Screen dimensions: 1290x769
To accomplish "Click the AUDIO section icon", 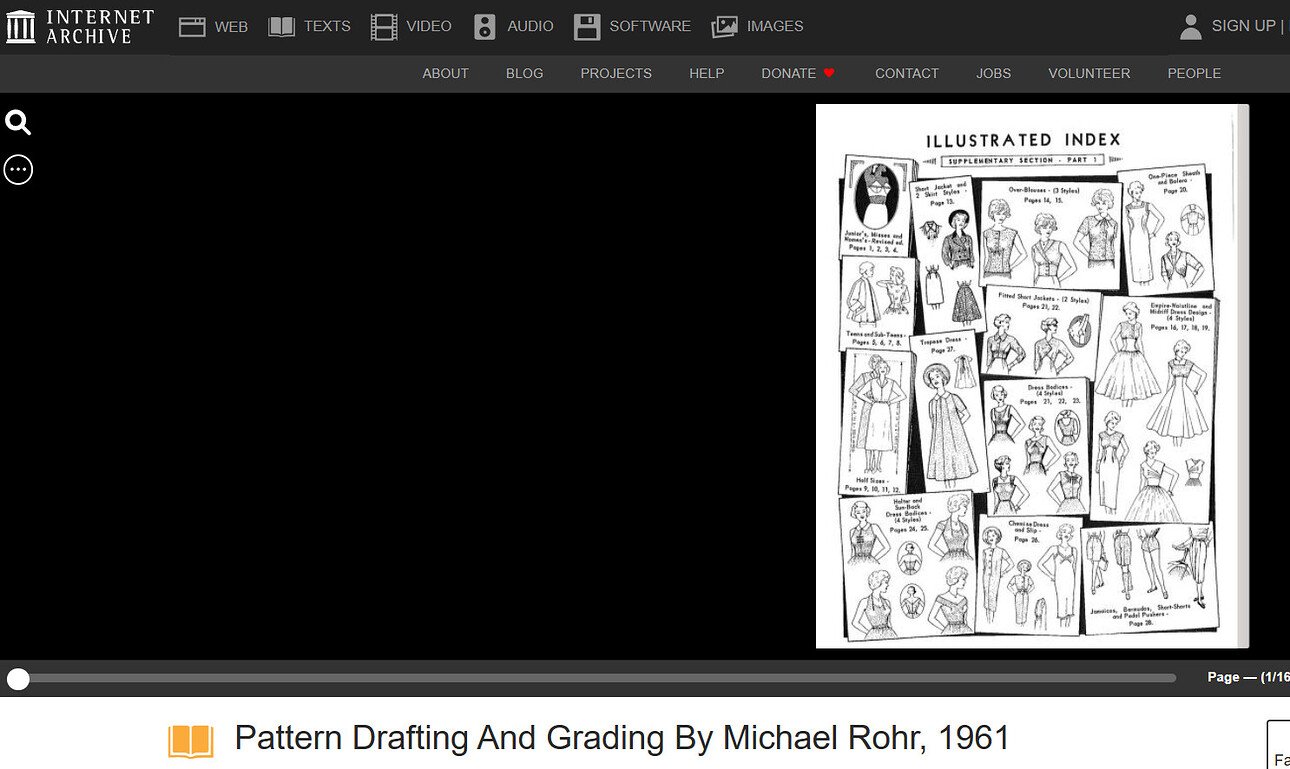I will (x=484, y=26).
